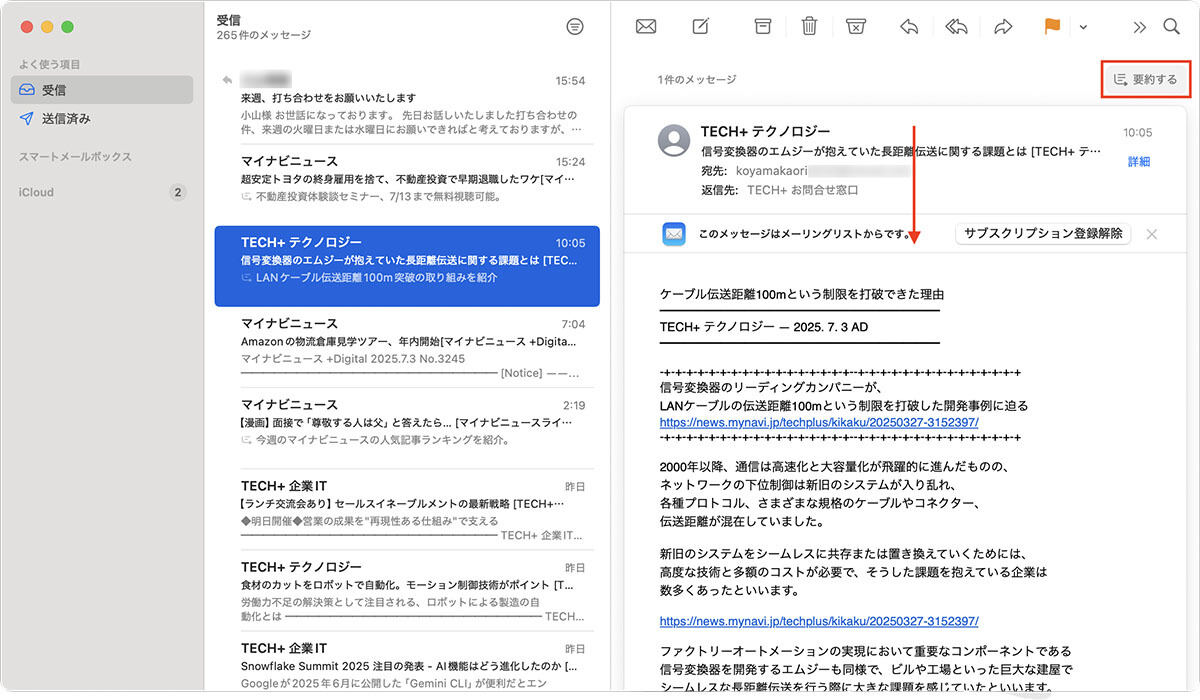1200x700 pixels.
Task: Archive the selected message
Action: click(x=763, y=27)
